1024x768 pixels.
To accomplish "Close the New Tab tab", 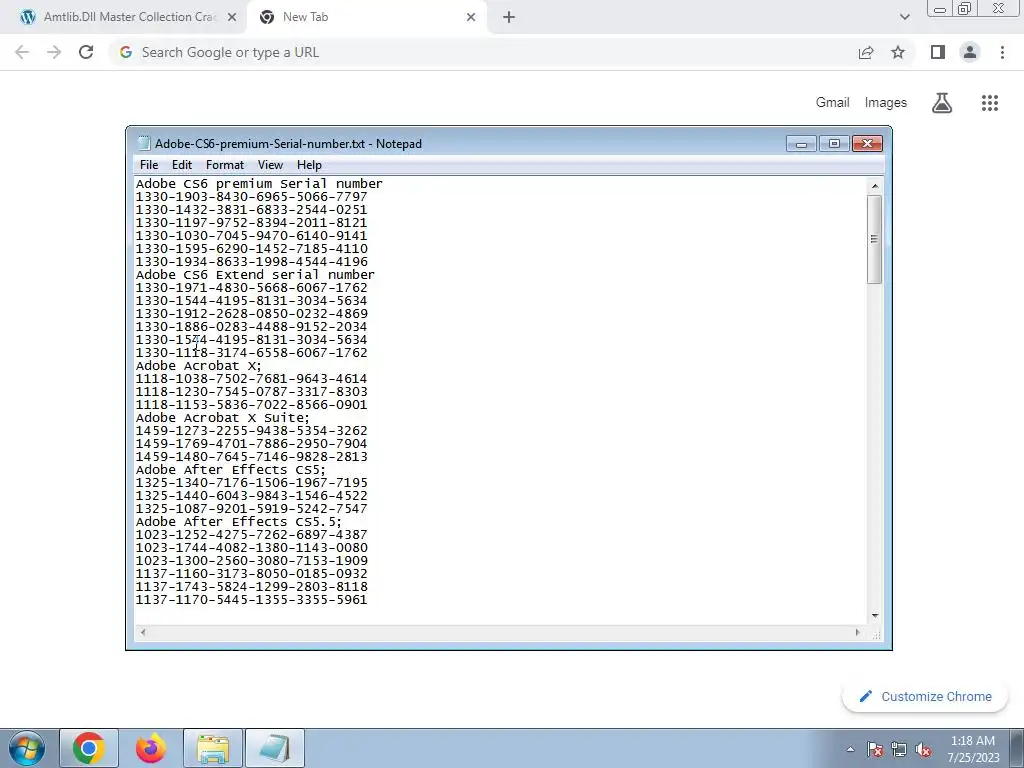I will [x=471, y=17].
